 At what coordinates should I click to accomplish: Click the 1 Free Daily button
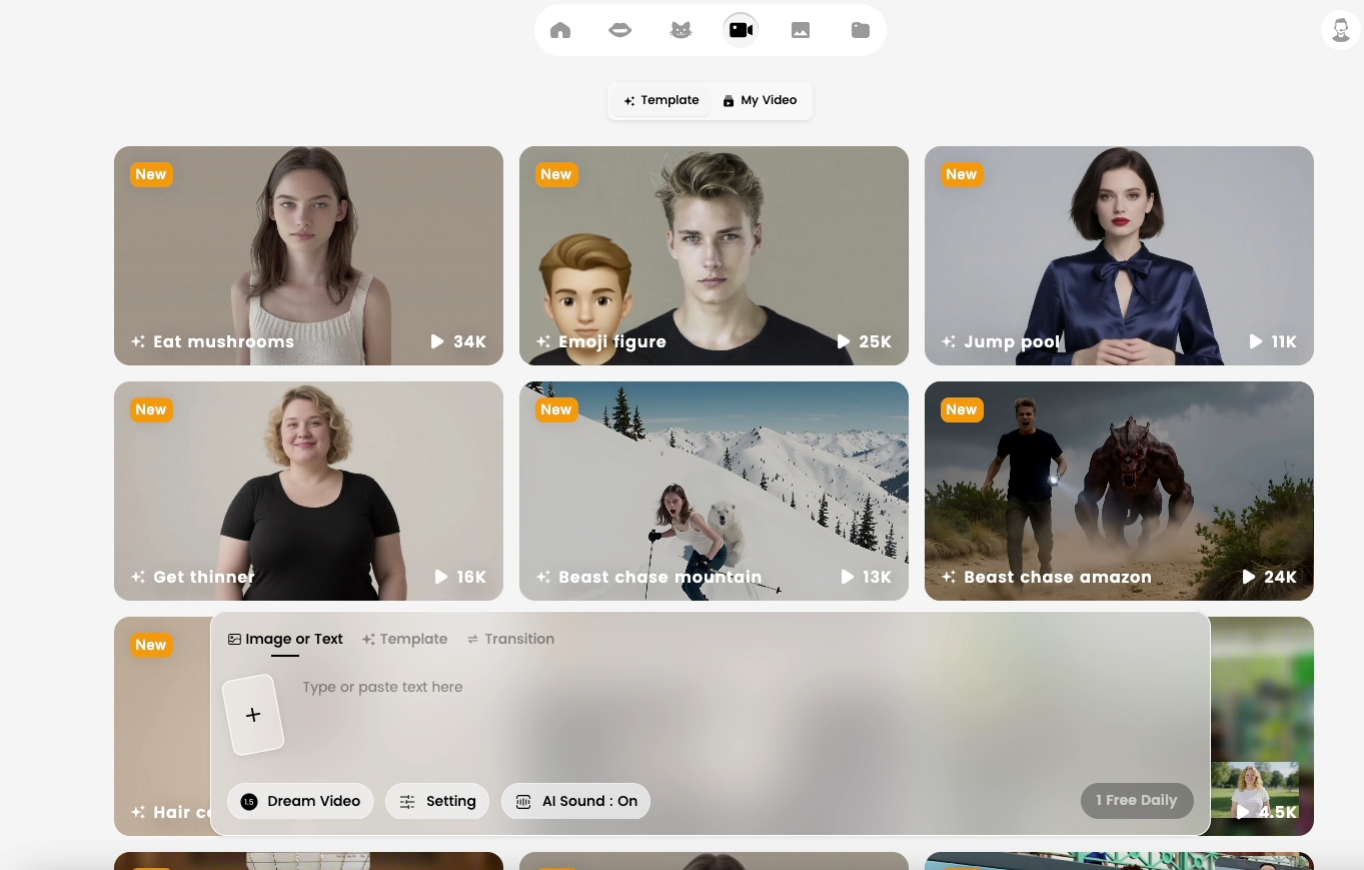point(1136,800)
